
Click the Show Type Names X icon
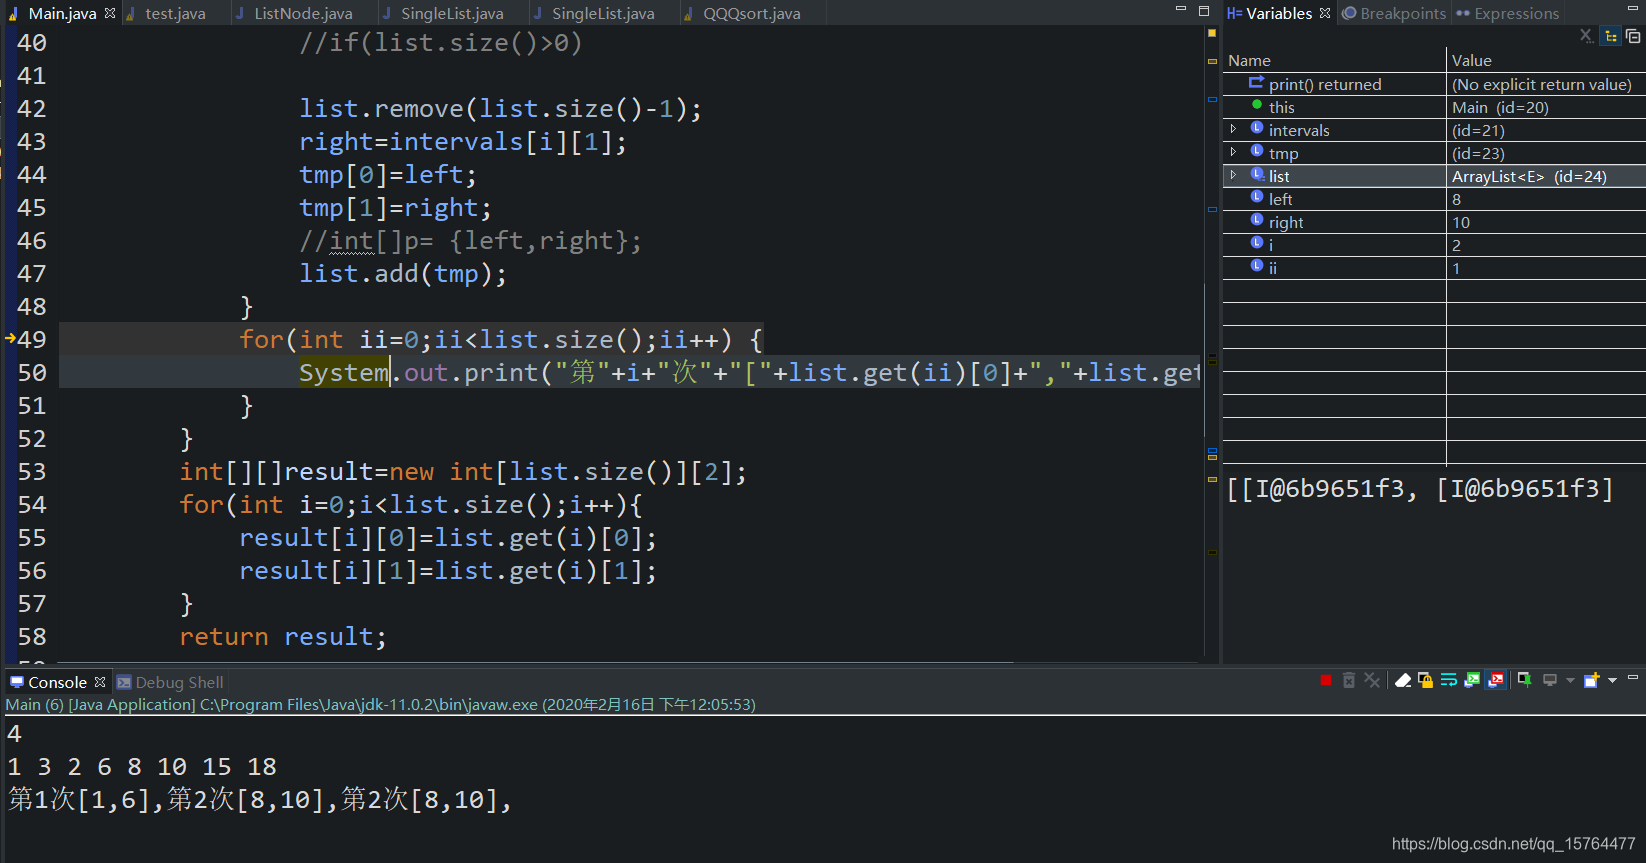1587,36
